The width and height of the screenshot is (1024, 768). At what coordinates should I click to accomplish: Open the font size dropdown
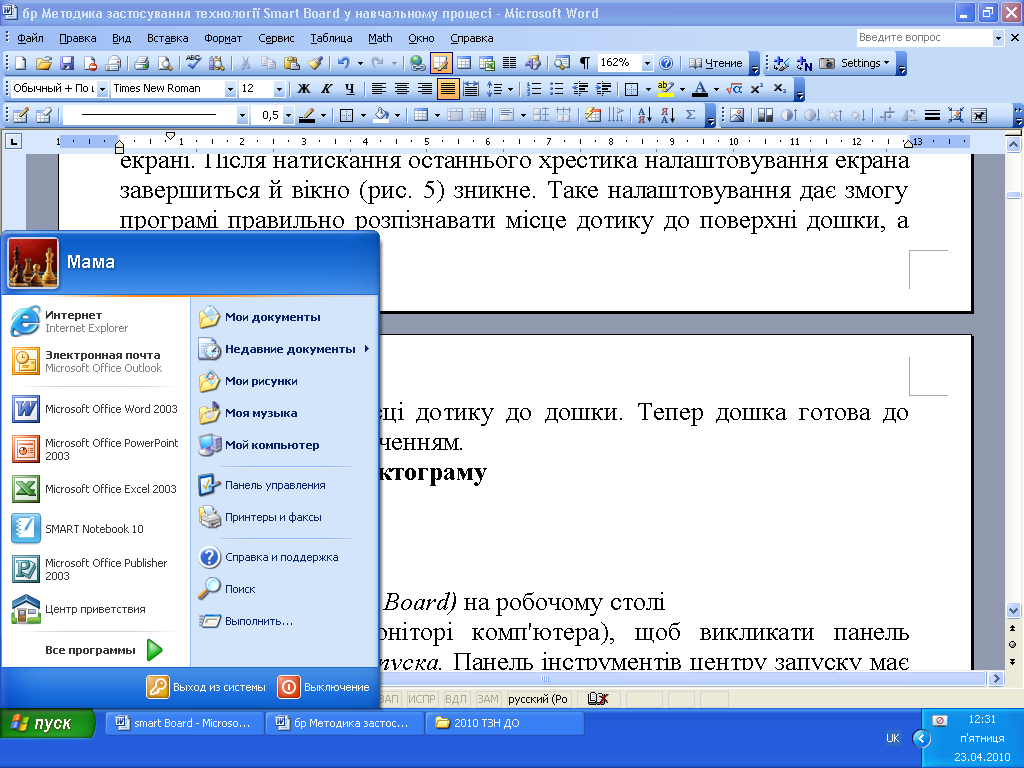(x=280, y=88)
